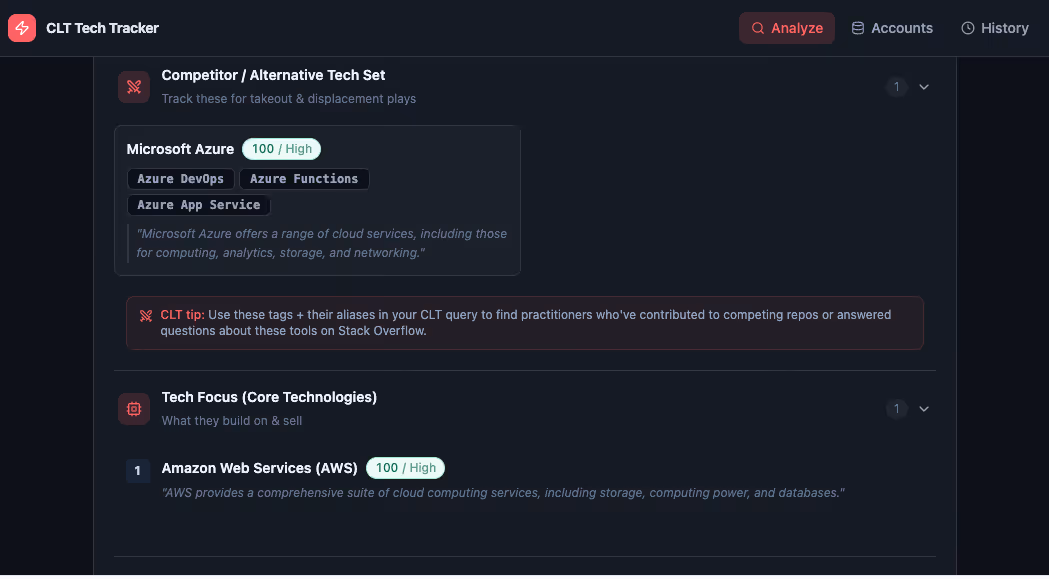1049x579 pixels.
Task: Click the database icon beside Accounts
Action: coord(858,28)
